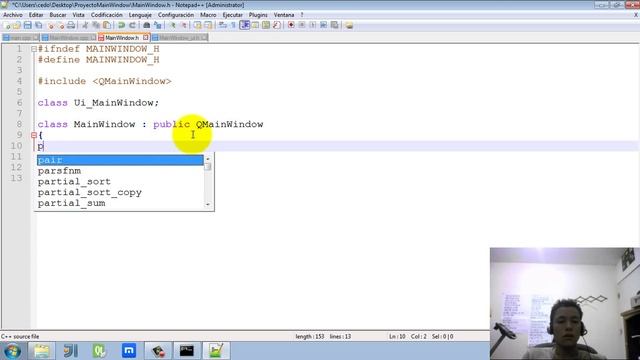640x360 pixels.
Task: Click the autocomplete list scroll-up arrow
Action: (x=208, y=158)
